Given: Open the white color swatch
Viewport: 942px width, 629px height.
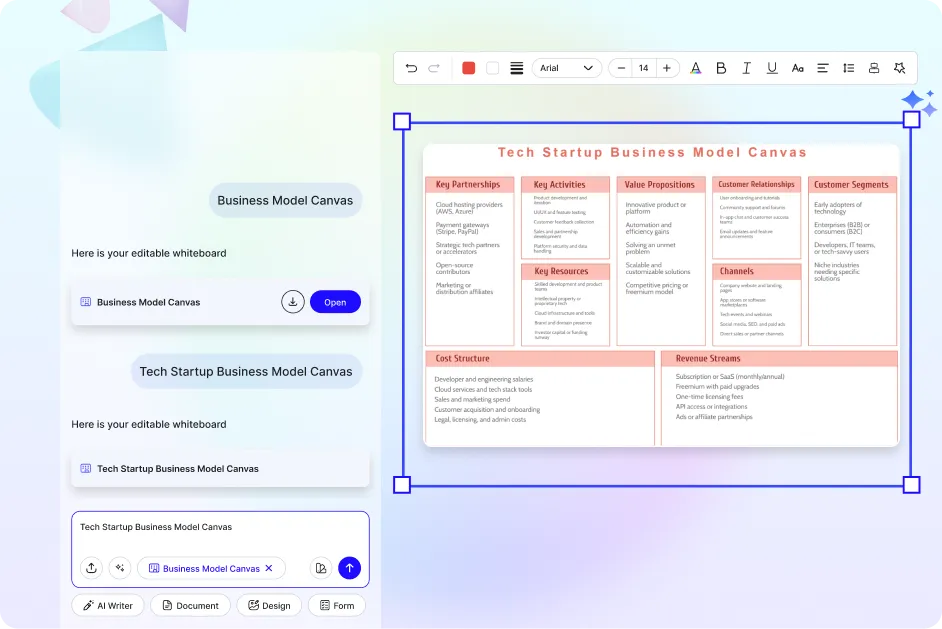Looking at the screenshot, I should pyautogui.click(x=493, y=68).
